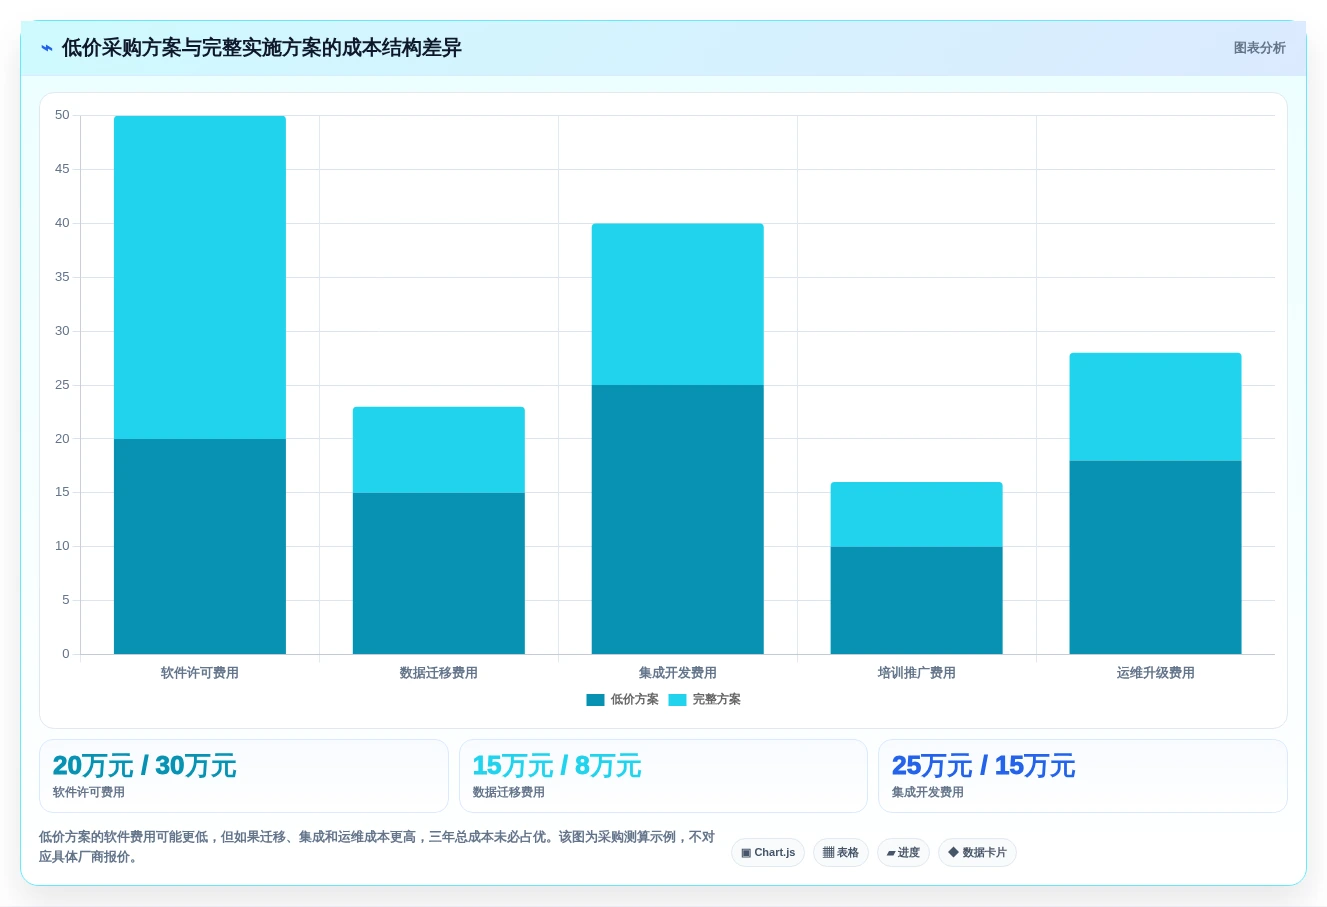
Task: Click the 25万元 / 15万元 card value
Action: [x=983, y=766]
